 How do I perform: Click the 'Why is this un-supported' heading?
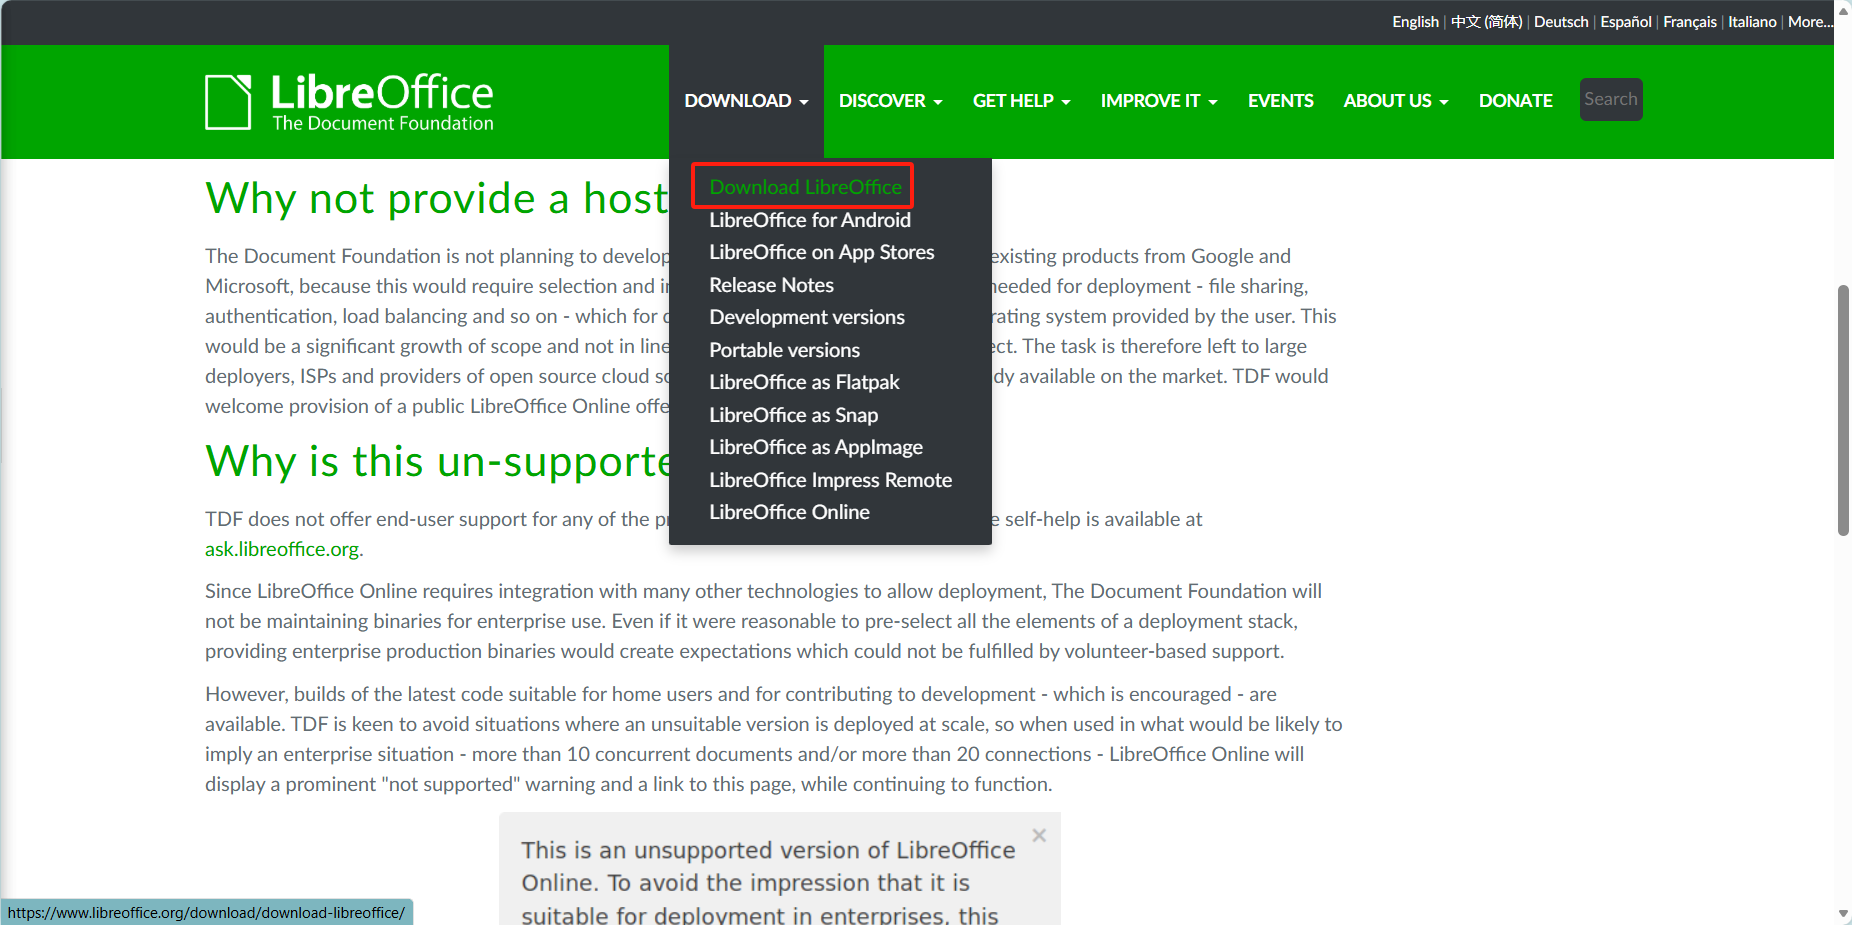[437, 461]
